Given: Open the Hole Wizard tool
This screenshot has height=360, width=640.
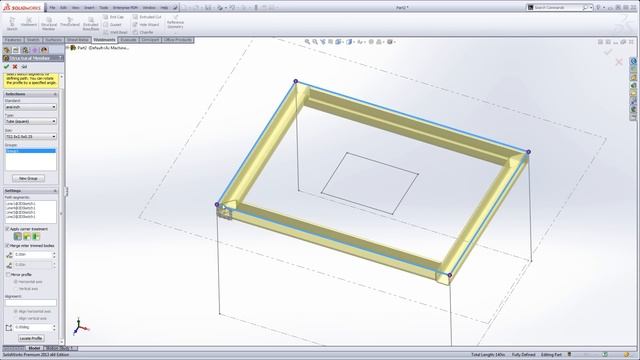Looking at the screenshot, I should pyautogui.click(x=146, y=25).
